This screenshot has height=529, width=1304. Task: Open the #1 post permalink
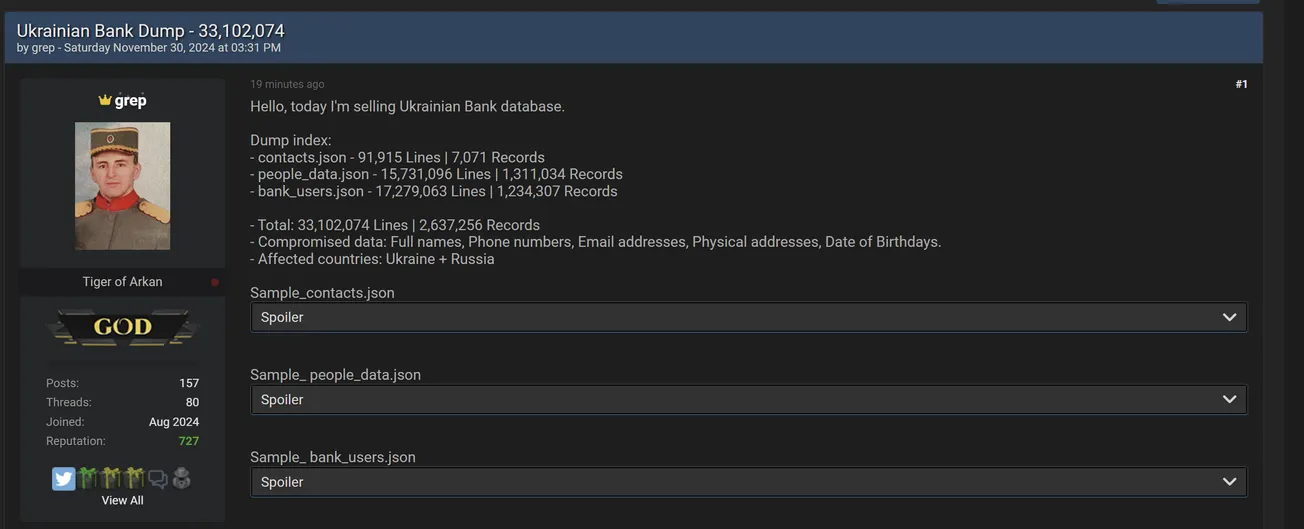pos(1241,84)
